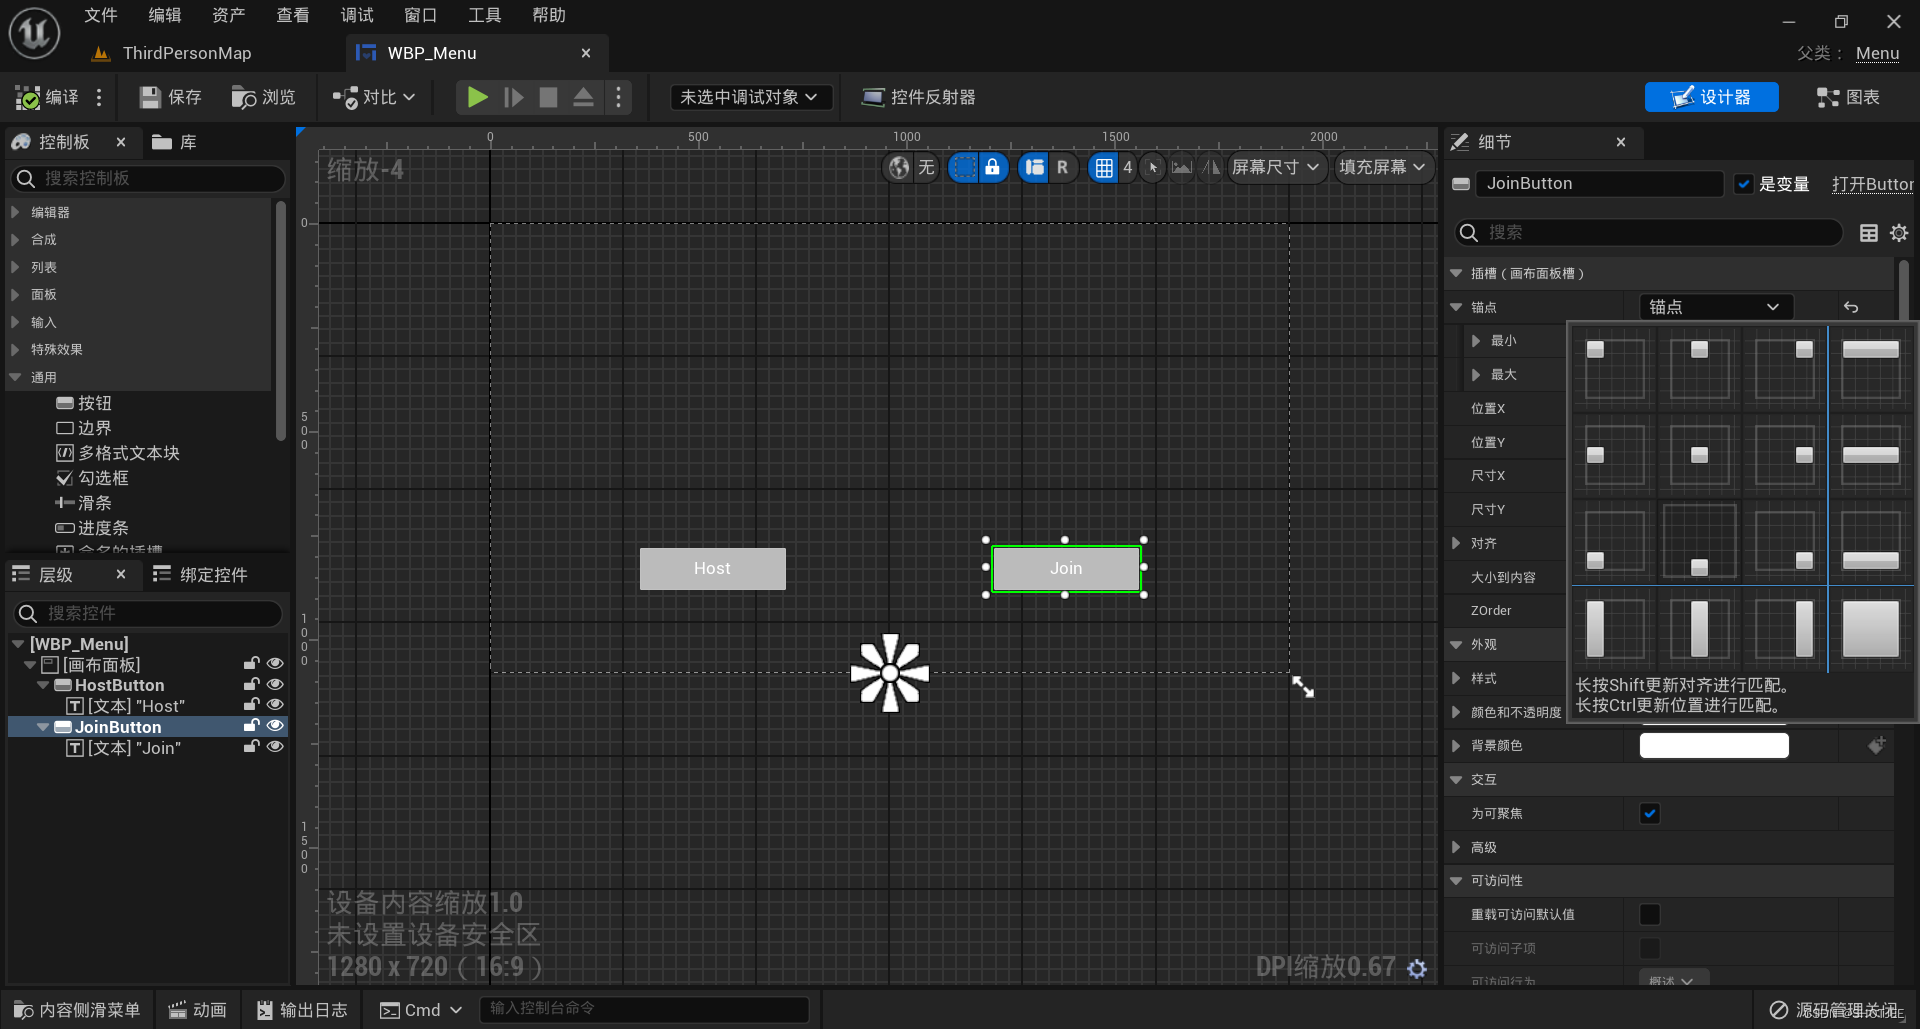Click the Compile (编译) icon
The width and height of the screenshot is (1920, 1029).
click(x=28, y=97)
